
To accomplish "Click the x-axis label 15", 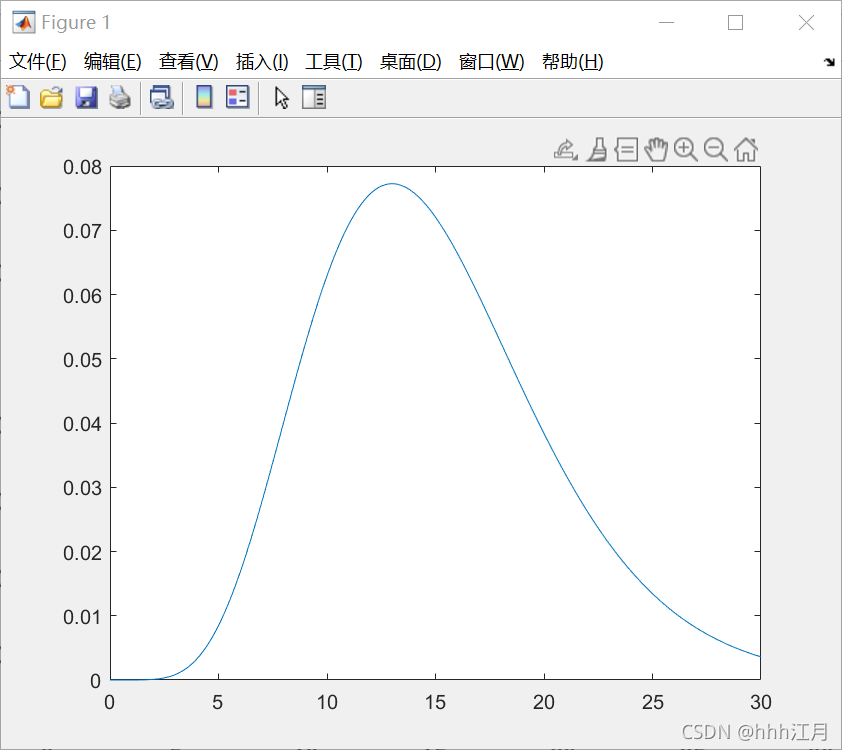I will pyautogui.click(x=435, y=702).
